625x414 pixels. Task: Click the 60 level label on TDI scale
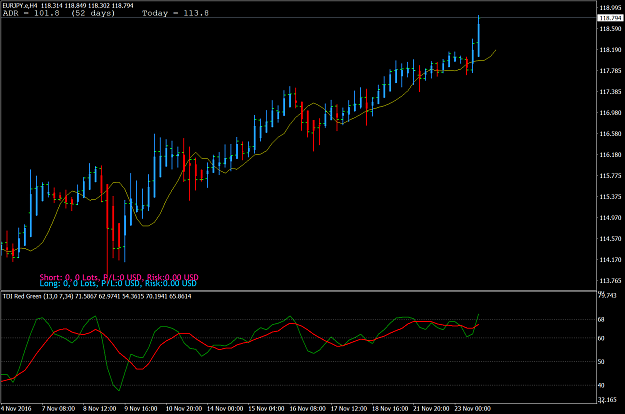point(601,338)
